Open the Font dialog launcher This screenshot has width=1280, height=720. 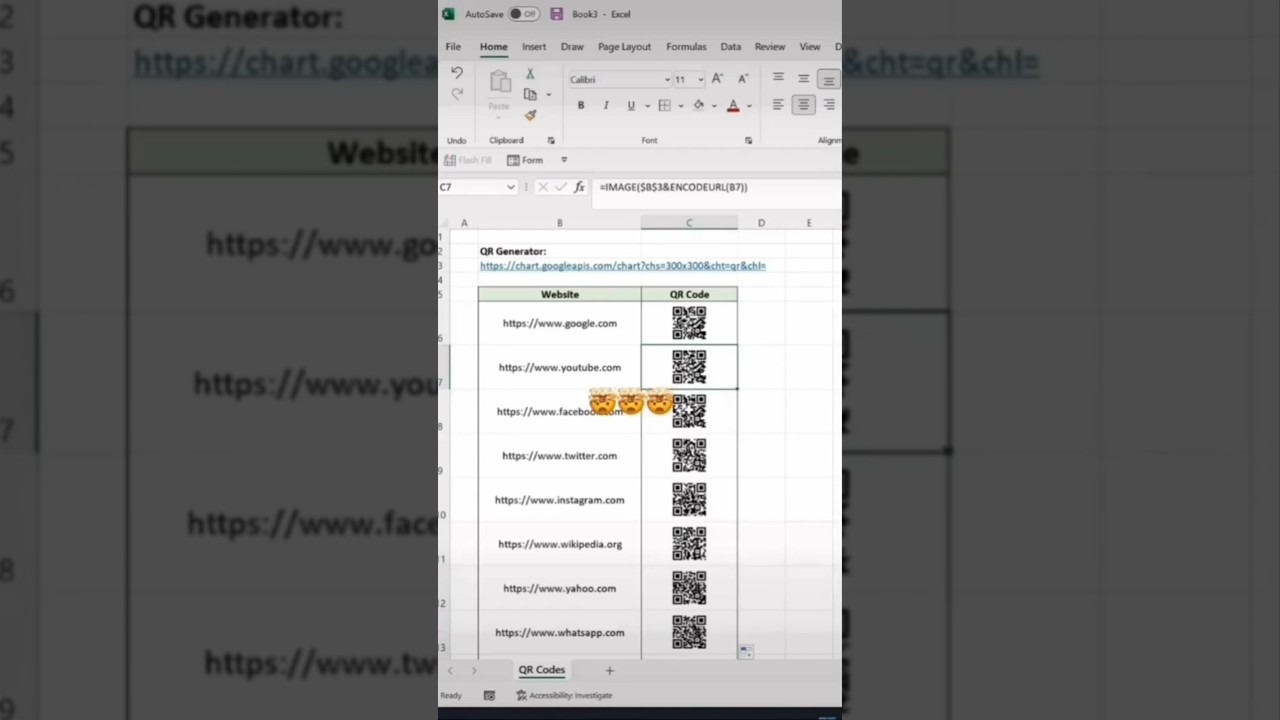tap(749, 141)
